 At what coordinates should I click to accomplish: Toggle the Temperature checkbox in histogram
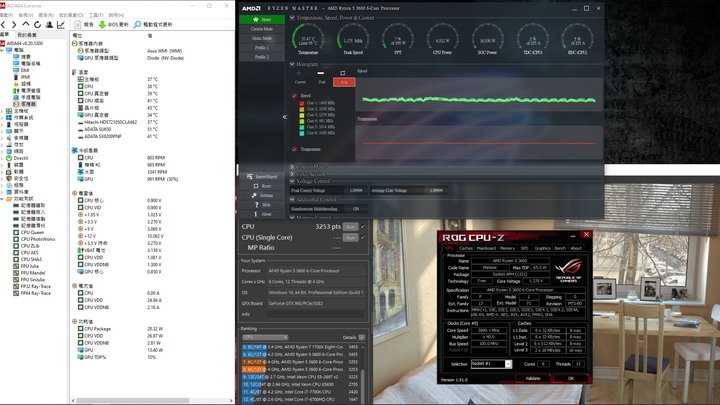294,149
